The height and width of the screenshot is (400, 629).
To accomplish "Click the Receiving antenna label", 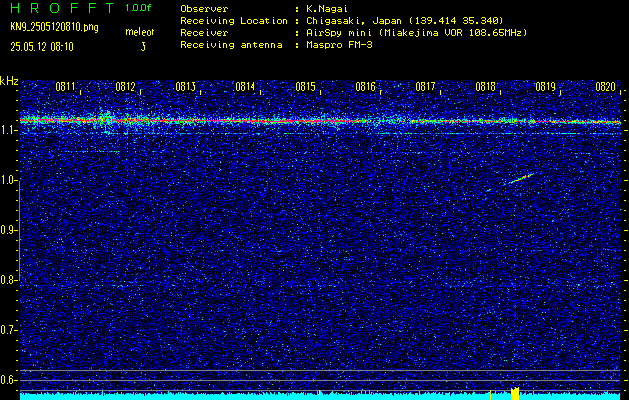I will coord(231,45).
